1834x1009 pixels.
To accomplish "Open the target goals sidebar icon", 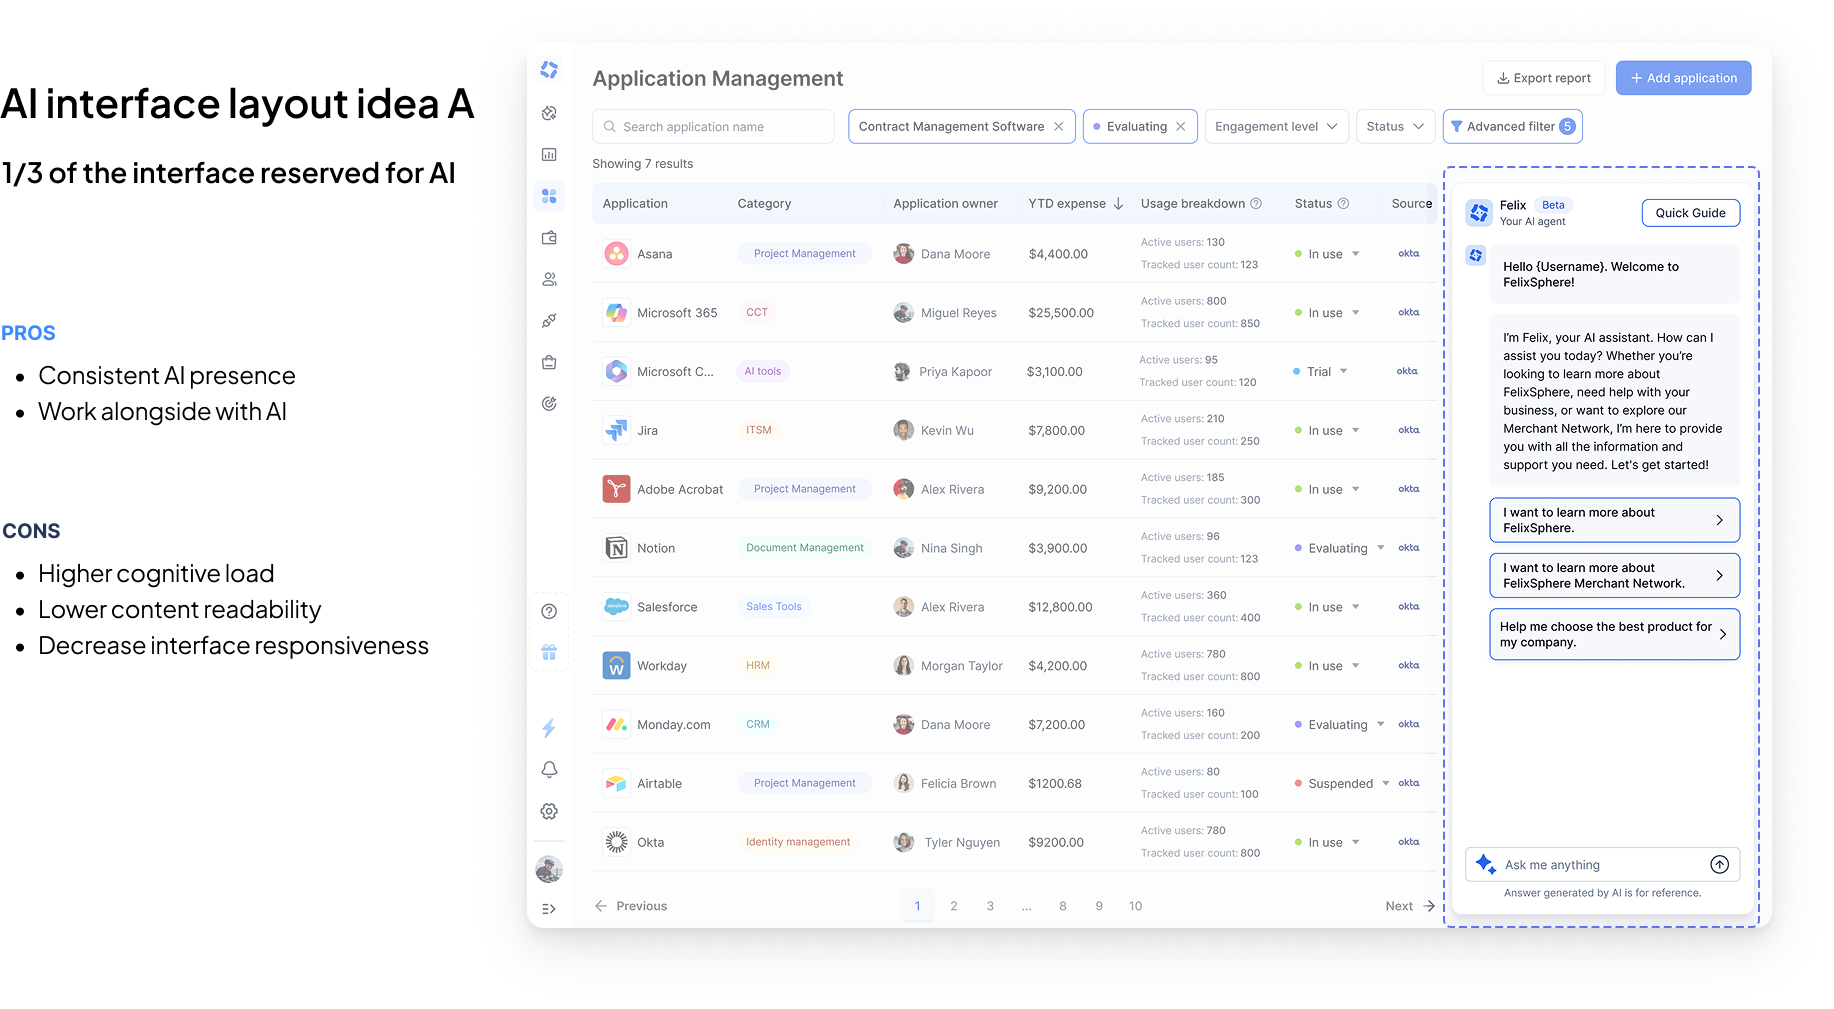I will (549, 404).
